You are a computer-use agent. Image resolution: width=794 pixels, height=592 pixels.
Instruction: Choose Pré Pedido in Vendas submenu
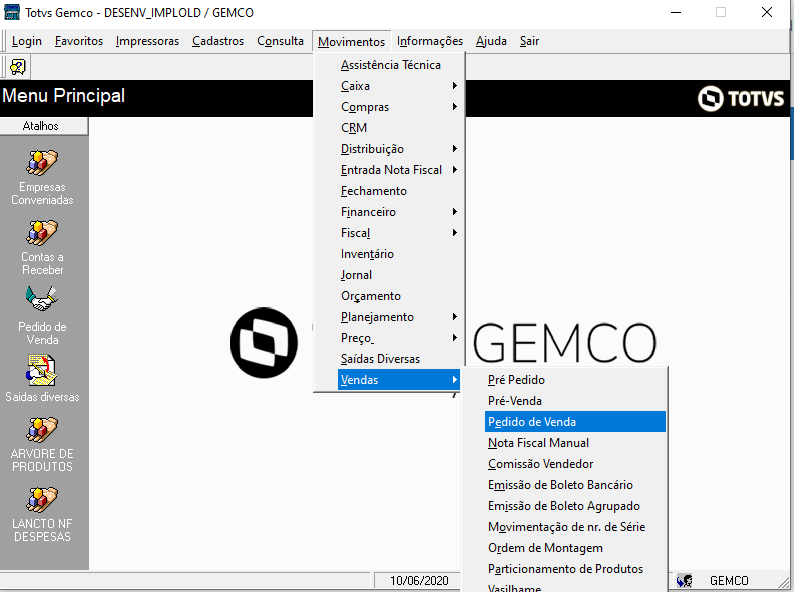pos(575,380)
